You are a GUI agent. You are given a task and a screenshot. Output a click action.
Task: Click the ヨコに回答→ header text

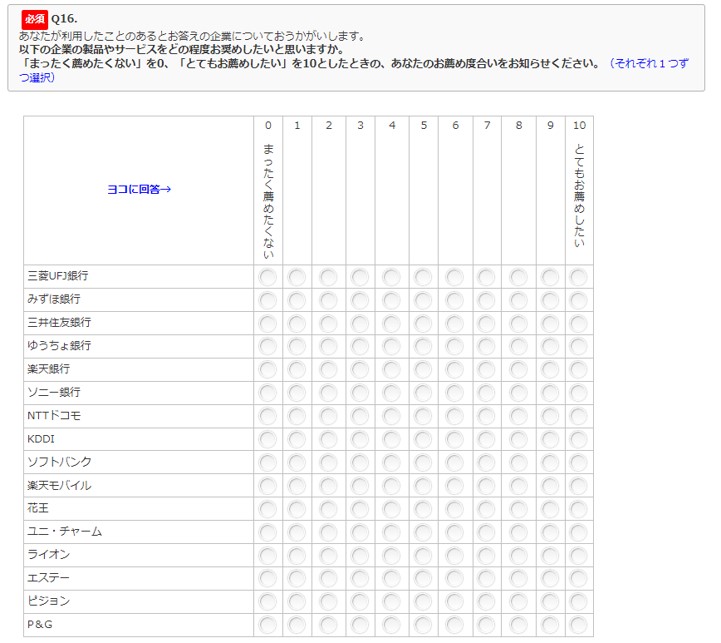139,189
